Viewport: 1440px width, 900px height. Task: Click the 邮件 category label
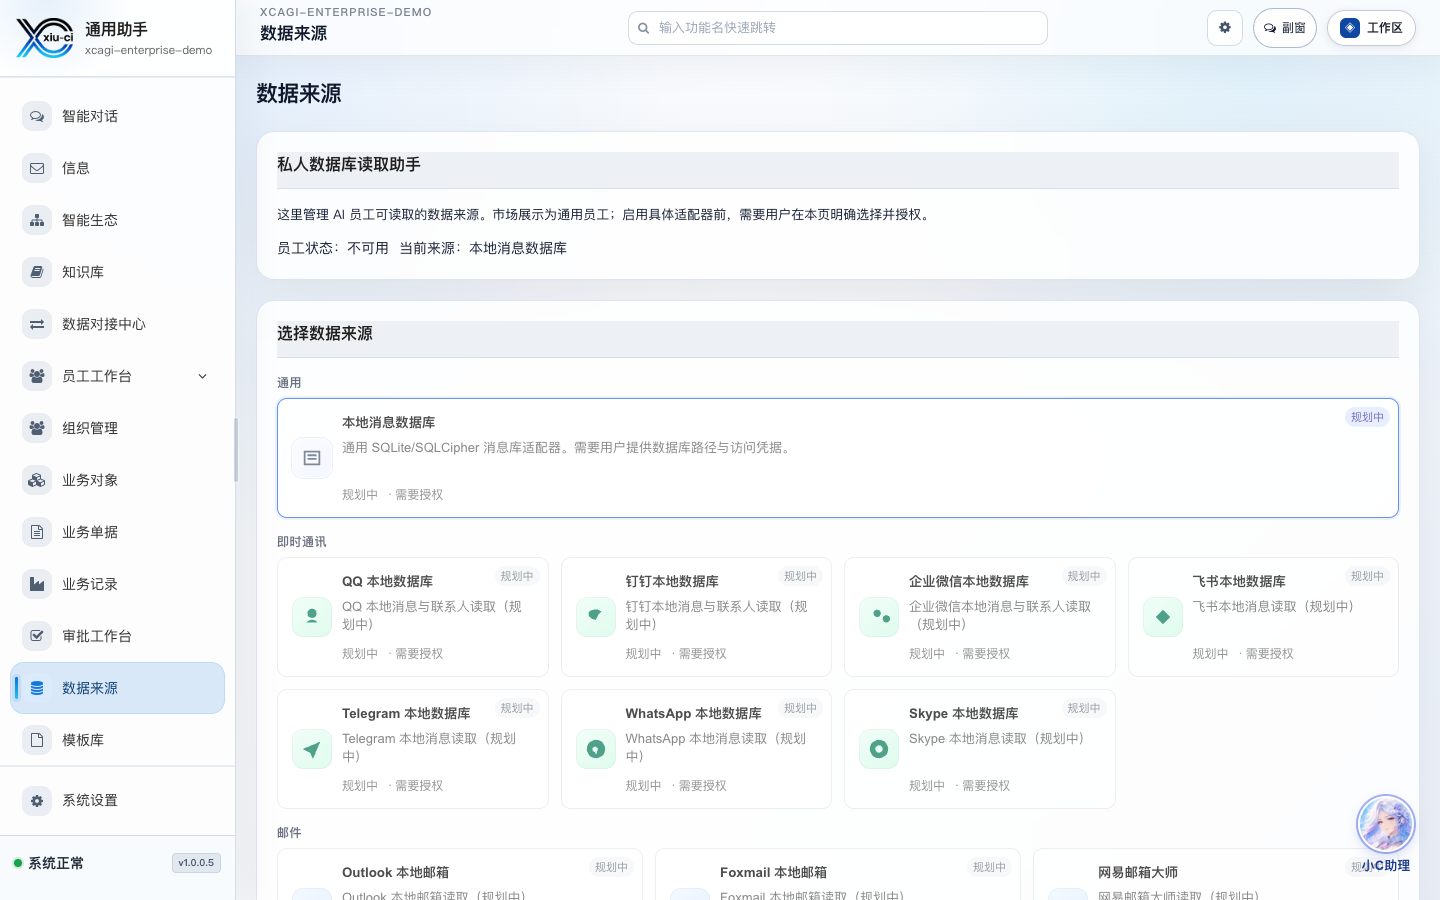pos(289,832)
